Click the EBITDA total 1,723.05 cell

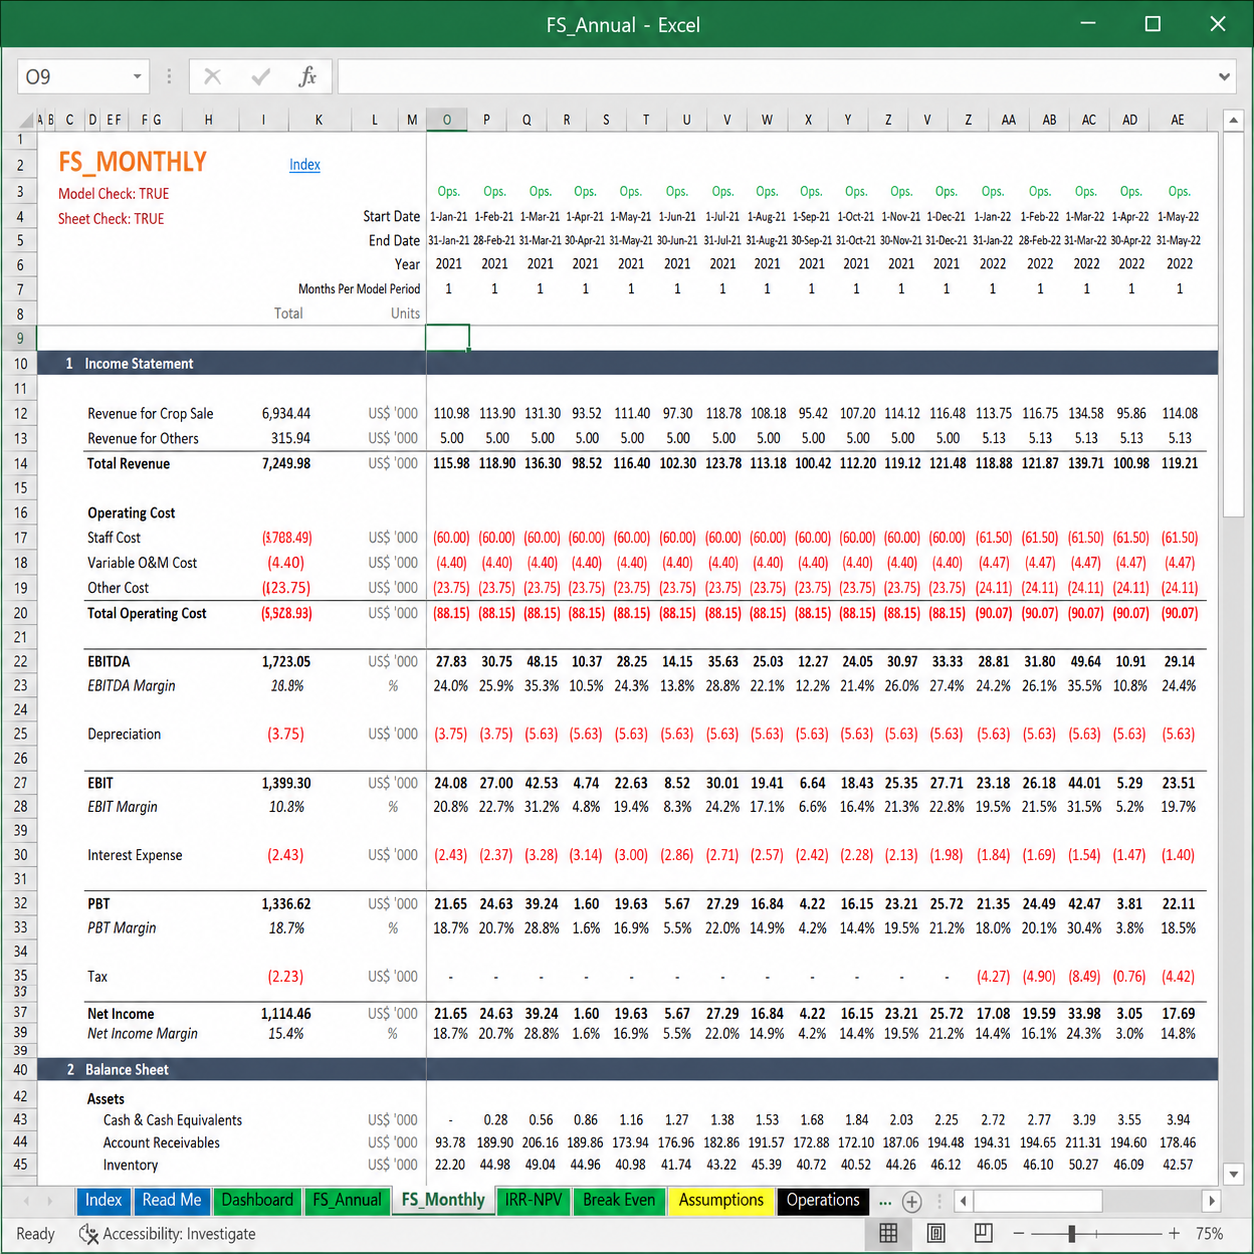286,662
